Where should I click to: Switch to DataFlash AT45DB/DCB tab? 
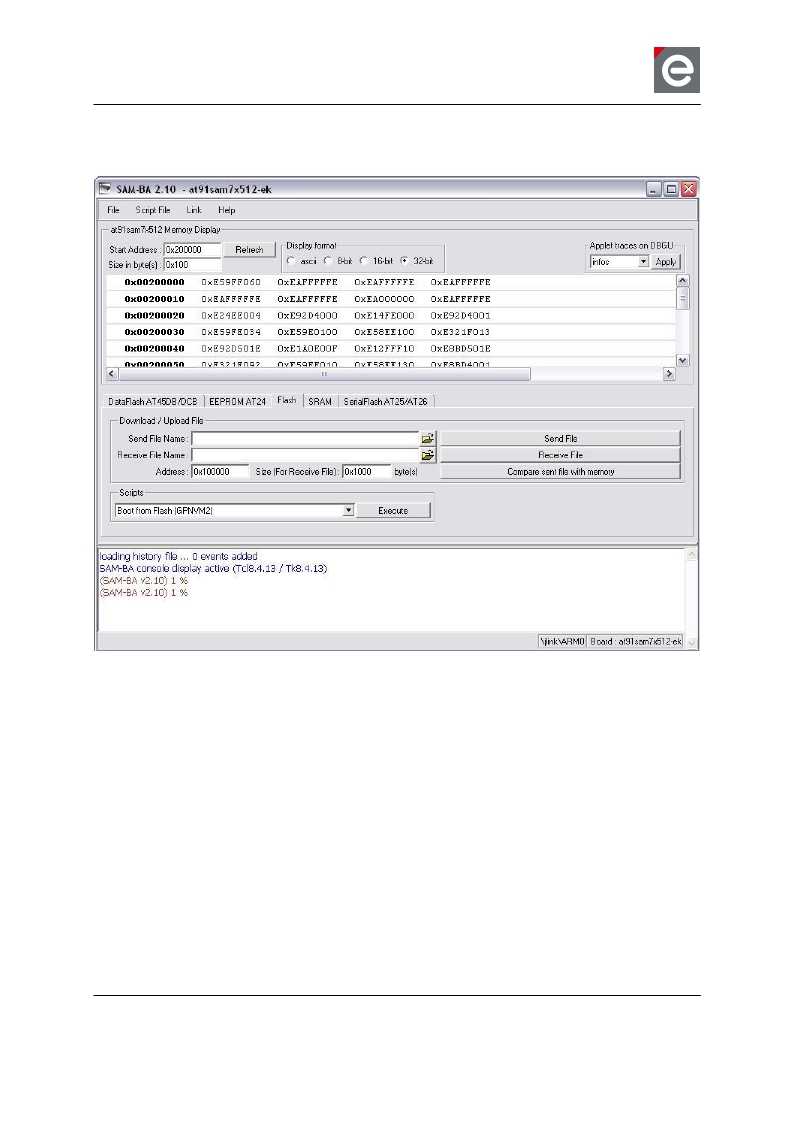coord(152,401)
